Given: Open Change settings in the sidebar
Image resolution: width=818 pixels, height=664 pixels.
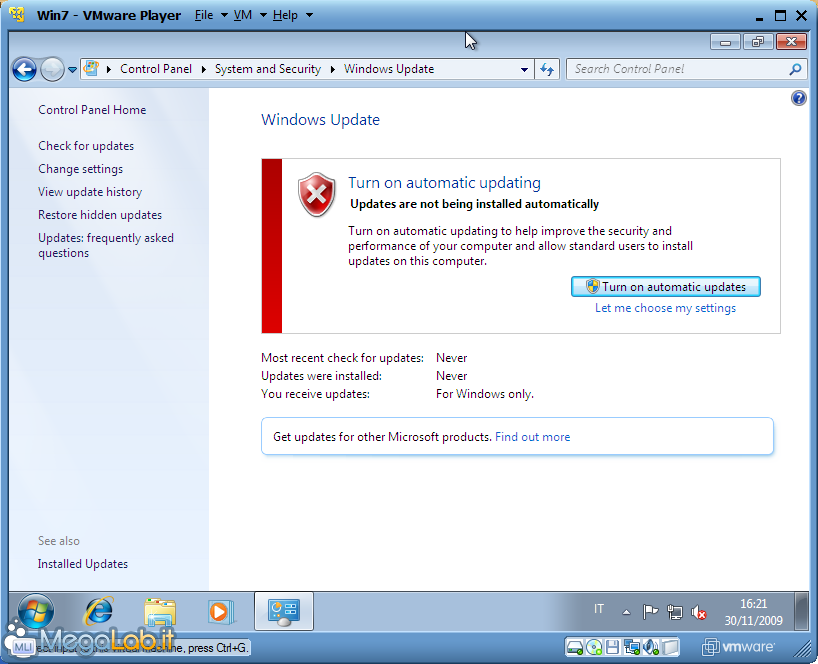Looking at the screenshot, I should pyautogui.click(x=80, y=169).
